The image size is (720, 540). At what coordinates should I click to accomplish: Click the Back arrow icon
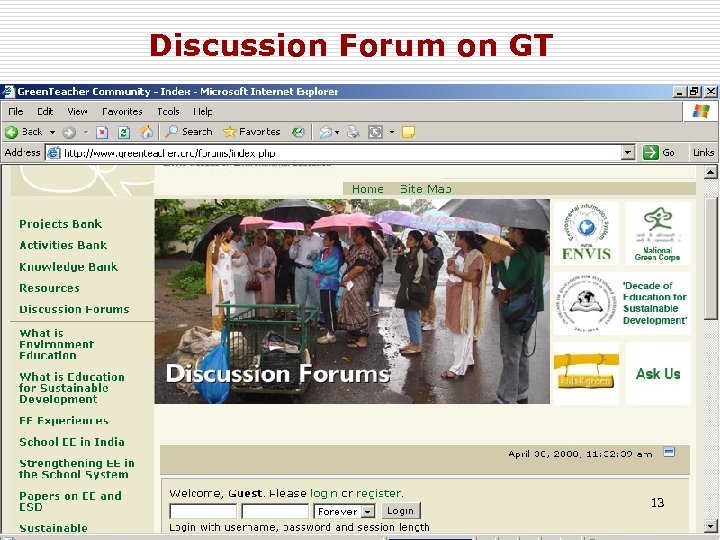11,132
